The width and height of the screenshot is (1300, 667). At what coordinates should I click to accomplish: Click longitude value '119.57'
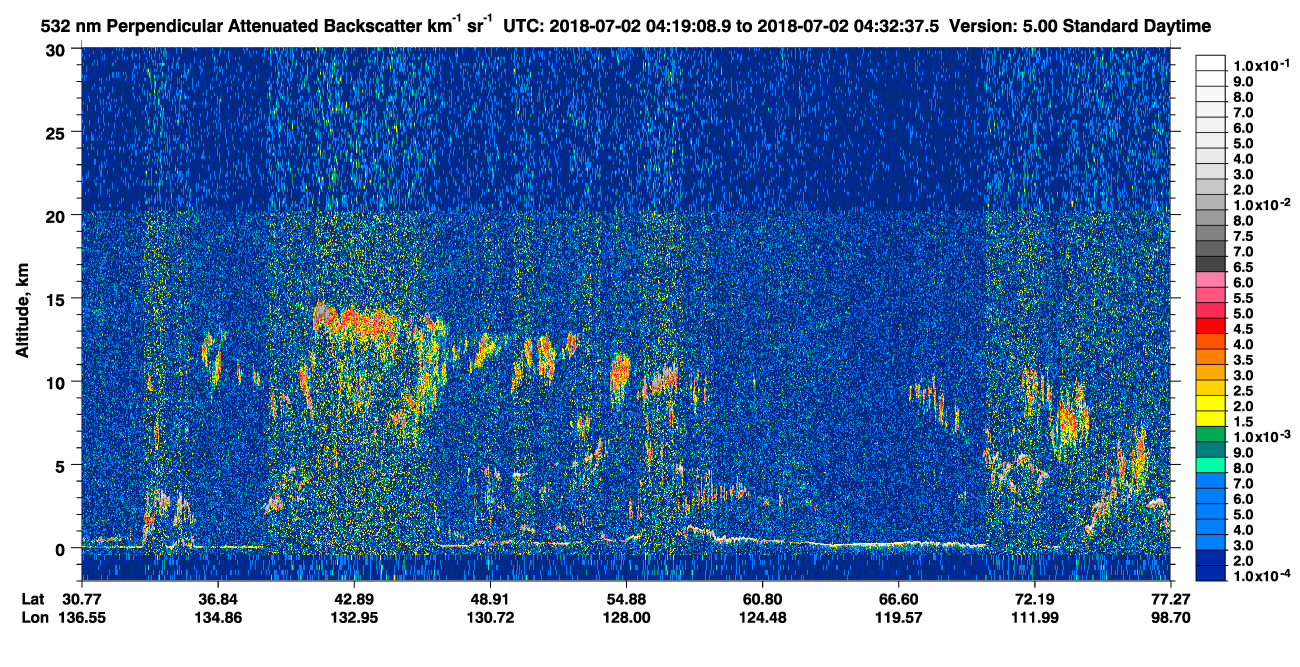(x=898, y=617)
